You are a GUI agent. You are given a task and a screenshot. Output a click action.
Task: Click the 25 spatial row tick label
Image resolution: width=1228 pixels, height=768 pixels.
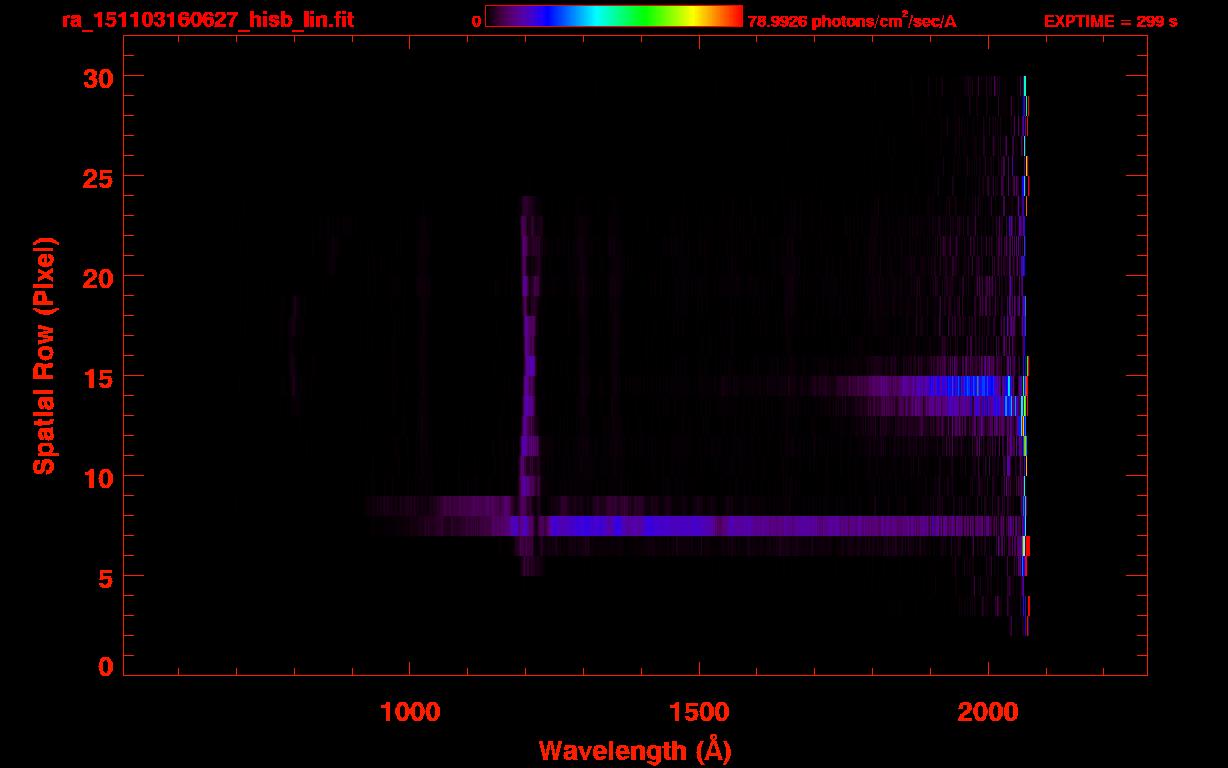pos(97,177)
